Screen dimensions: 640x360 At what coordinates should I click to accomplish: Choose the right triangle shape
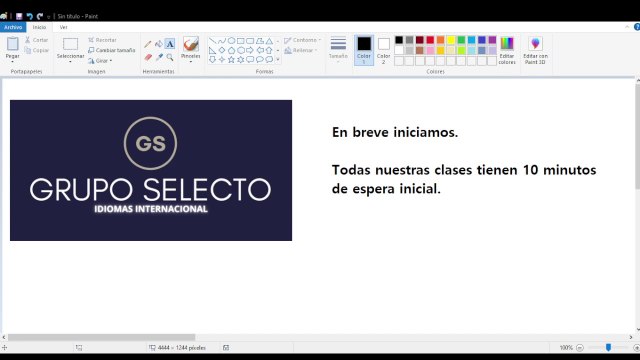[212, 50]
